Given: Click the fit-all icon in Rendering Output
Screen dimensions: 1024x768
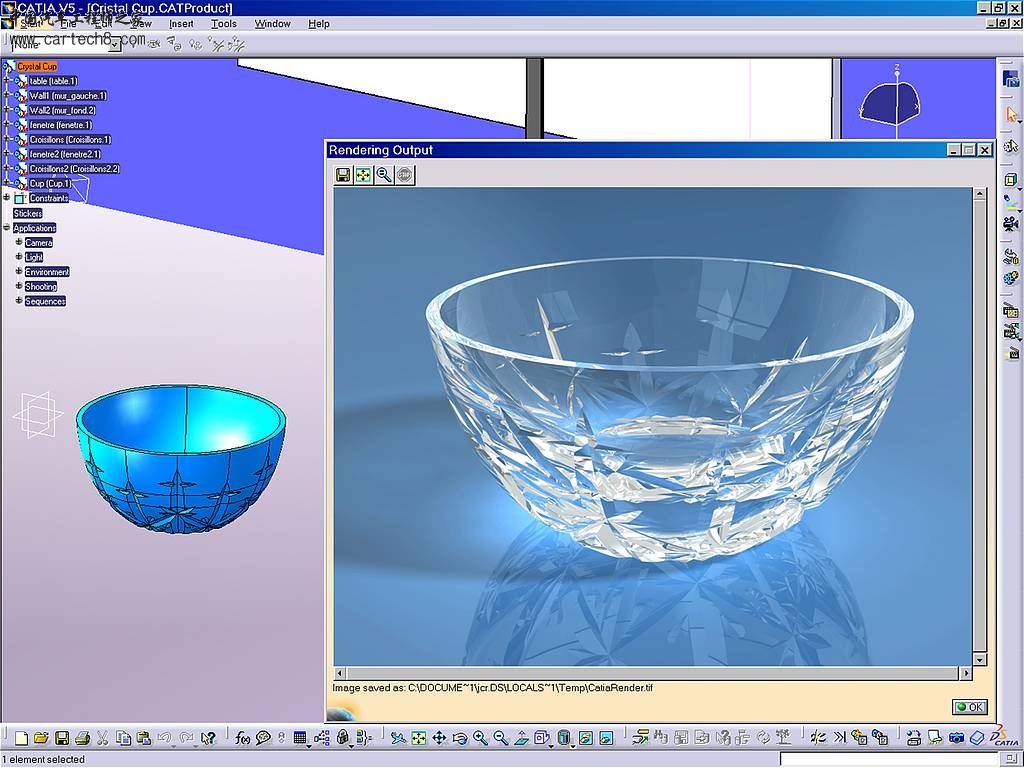Looking at the screenshot, I should pyautogui.click(x=364, y=174).
